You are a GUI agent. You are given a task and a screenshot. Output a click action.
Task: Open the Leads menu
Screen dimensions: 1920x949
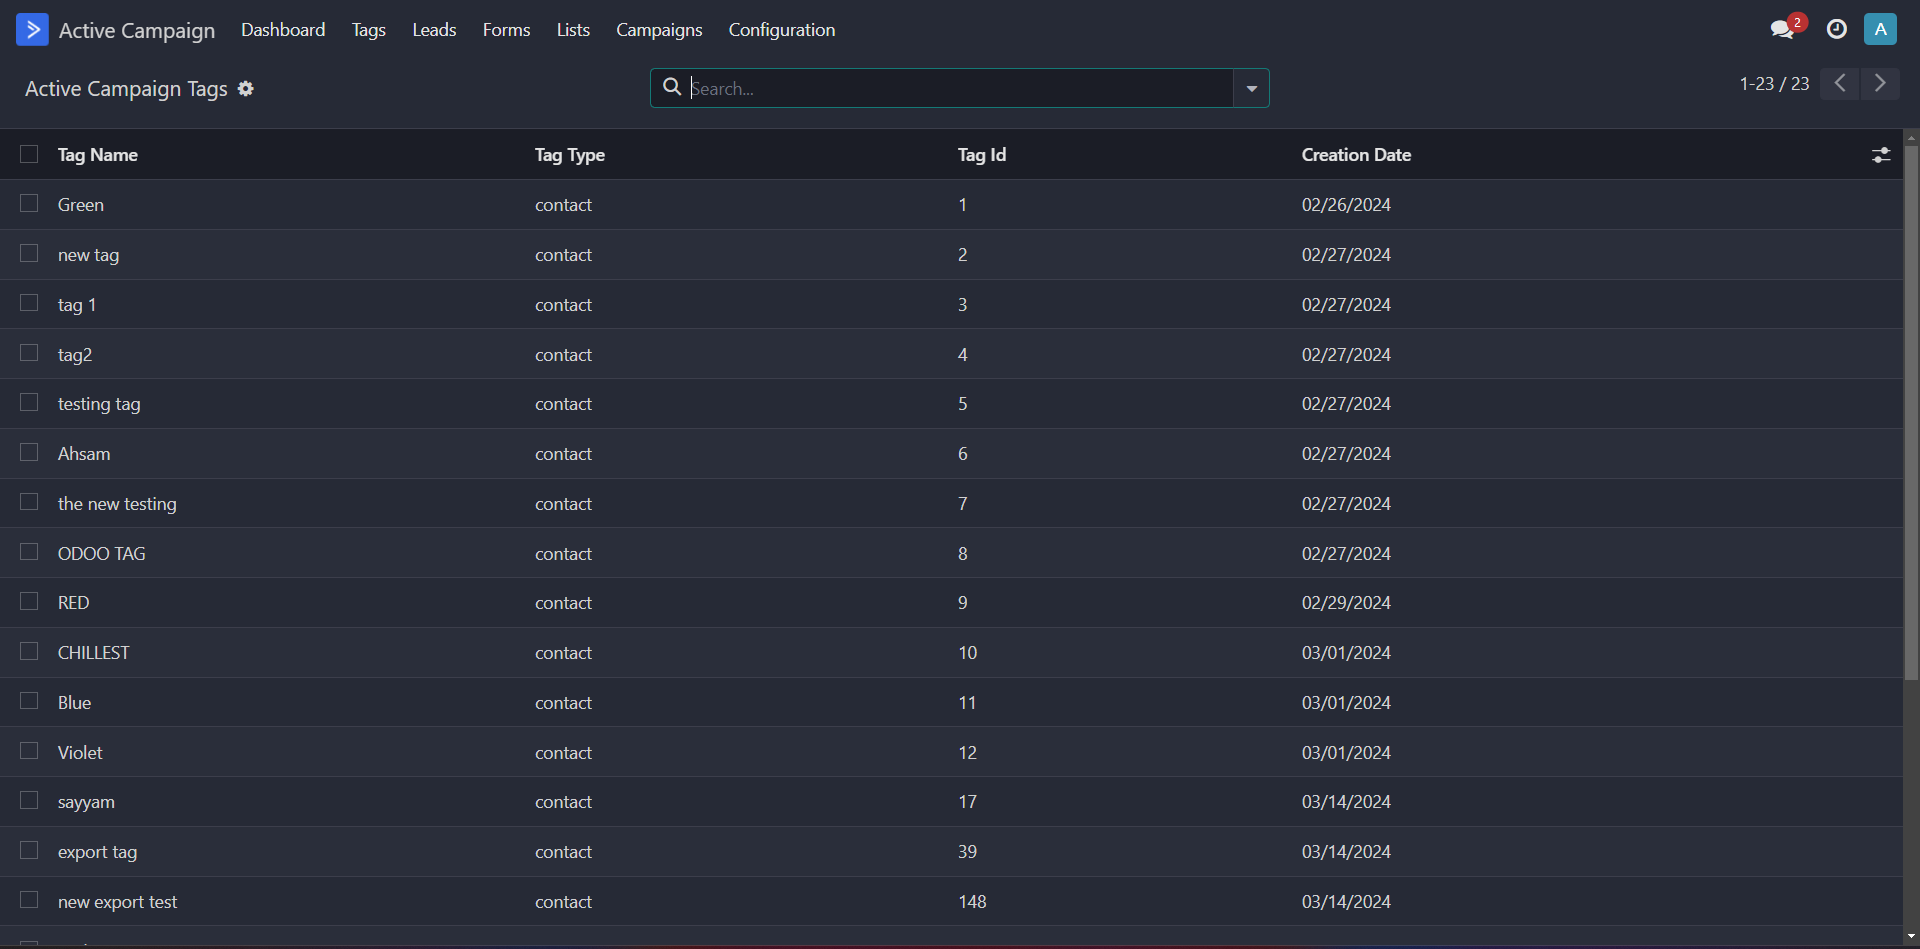click(434, 30)
